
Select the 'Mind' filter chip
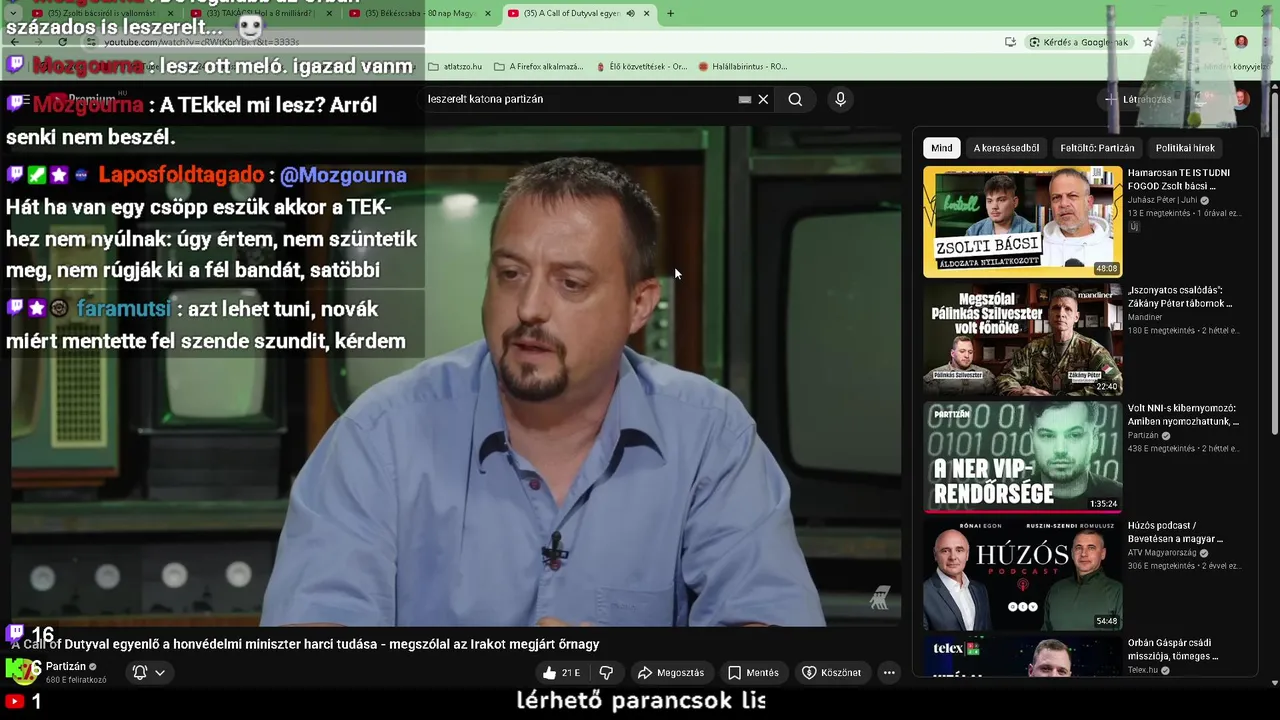[x=942, y=148]
